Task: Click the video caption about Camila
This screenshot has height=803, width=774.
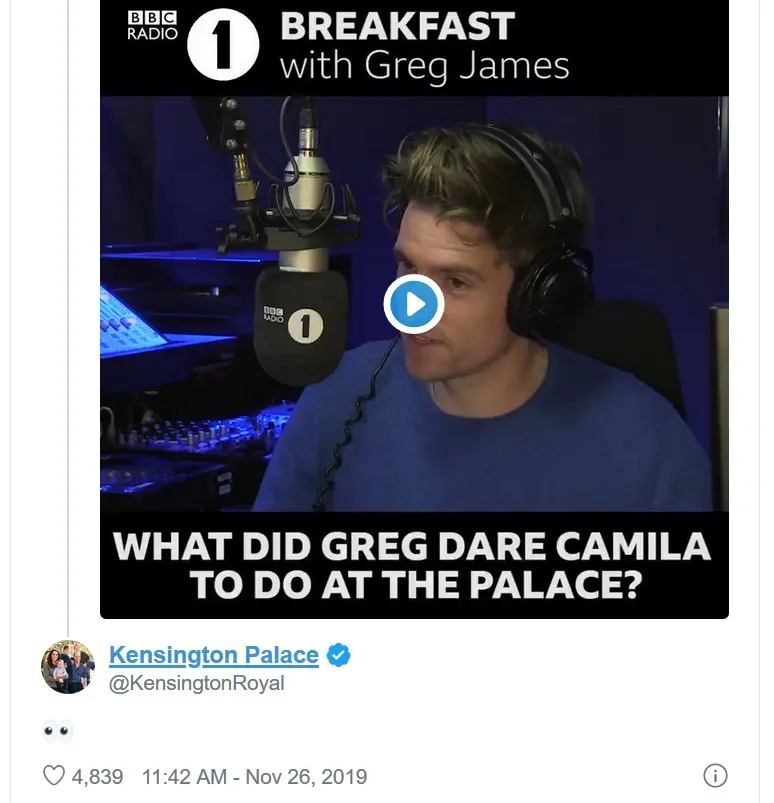Action: (412, 565)
